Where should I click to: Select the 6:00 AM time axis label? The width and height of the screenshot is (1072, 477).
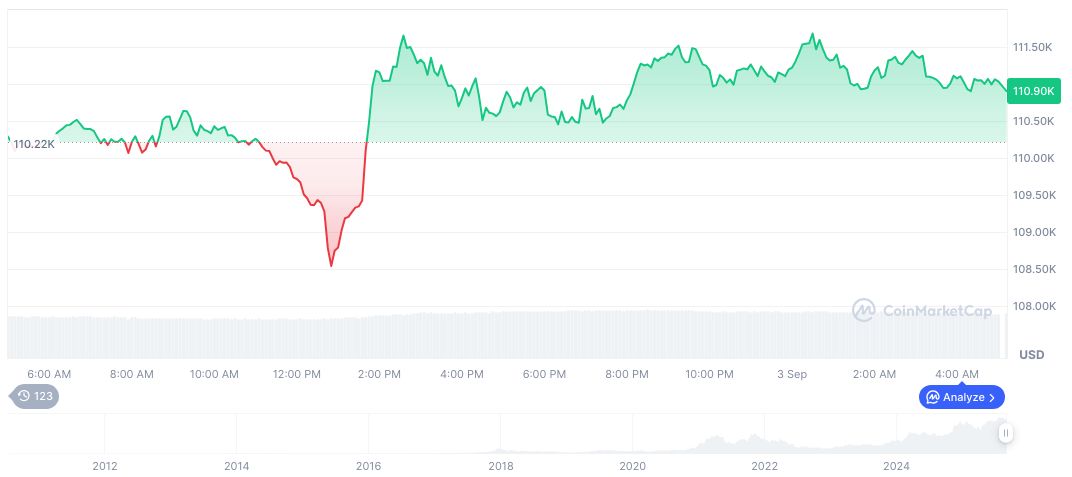coord(49,374)
